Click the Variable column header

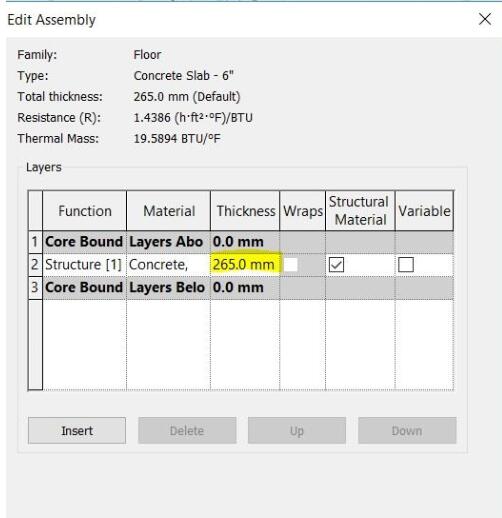424,211
